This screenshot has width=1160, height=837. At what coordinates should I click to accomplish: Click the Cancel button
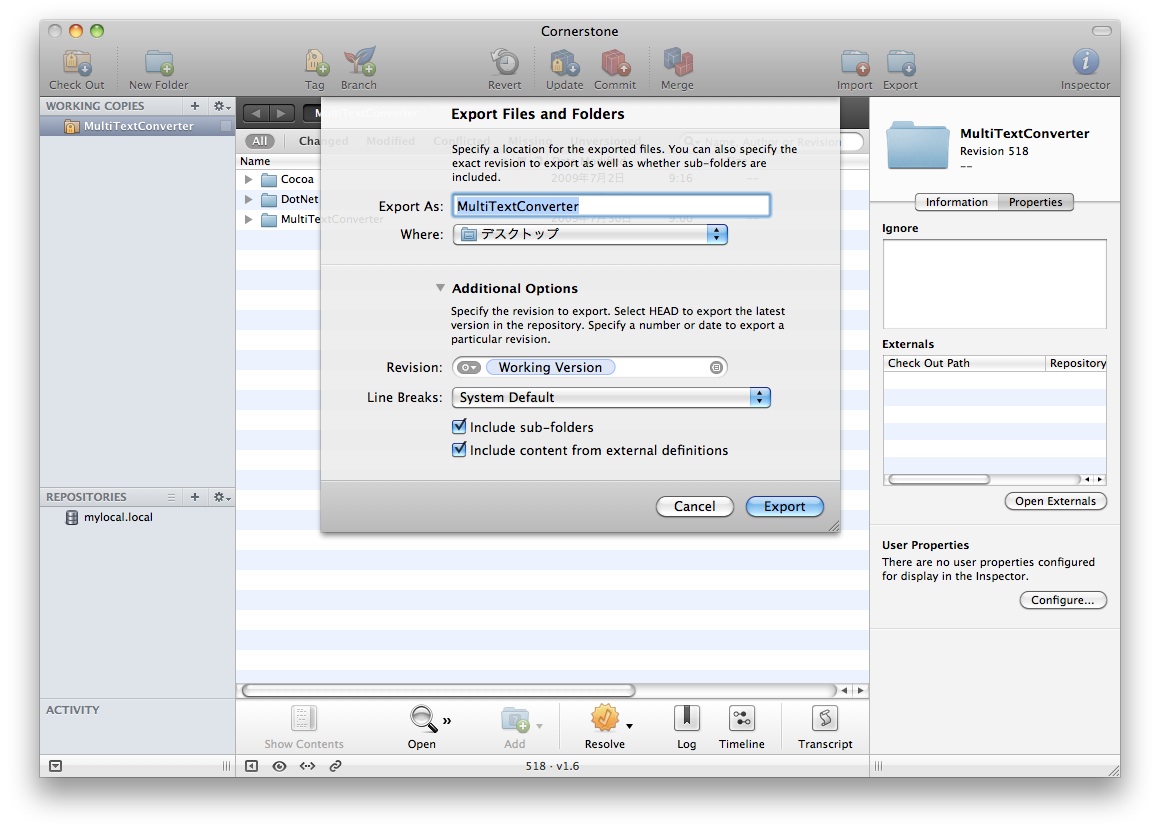695,506
